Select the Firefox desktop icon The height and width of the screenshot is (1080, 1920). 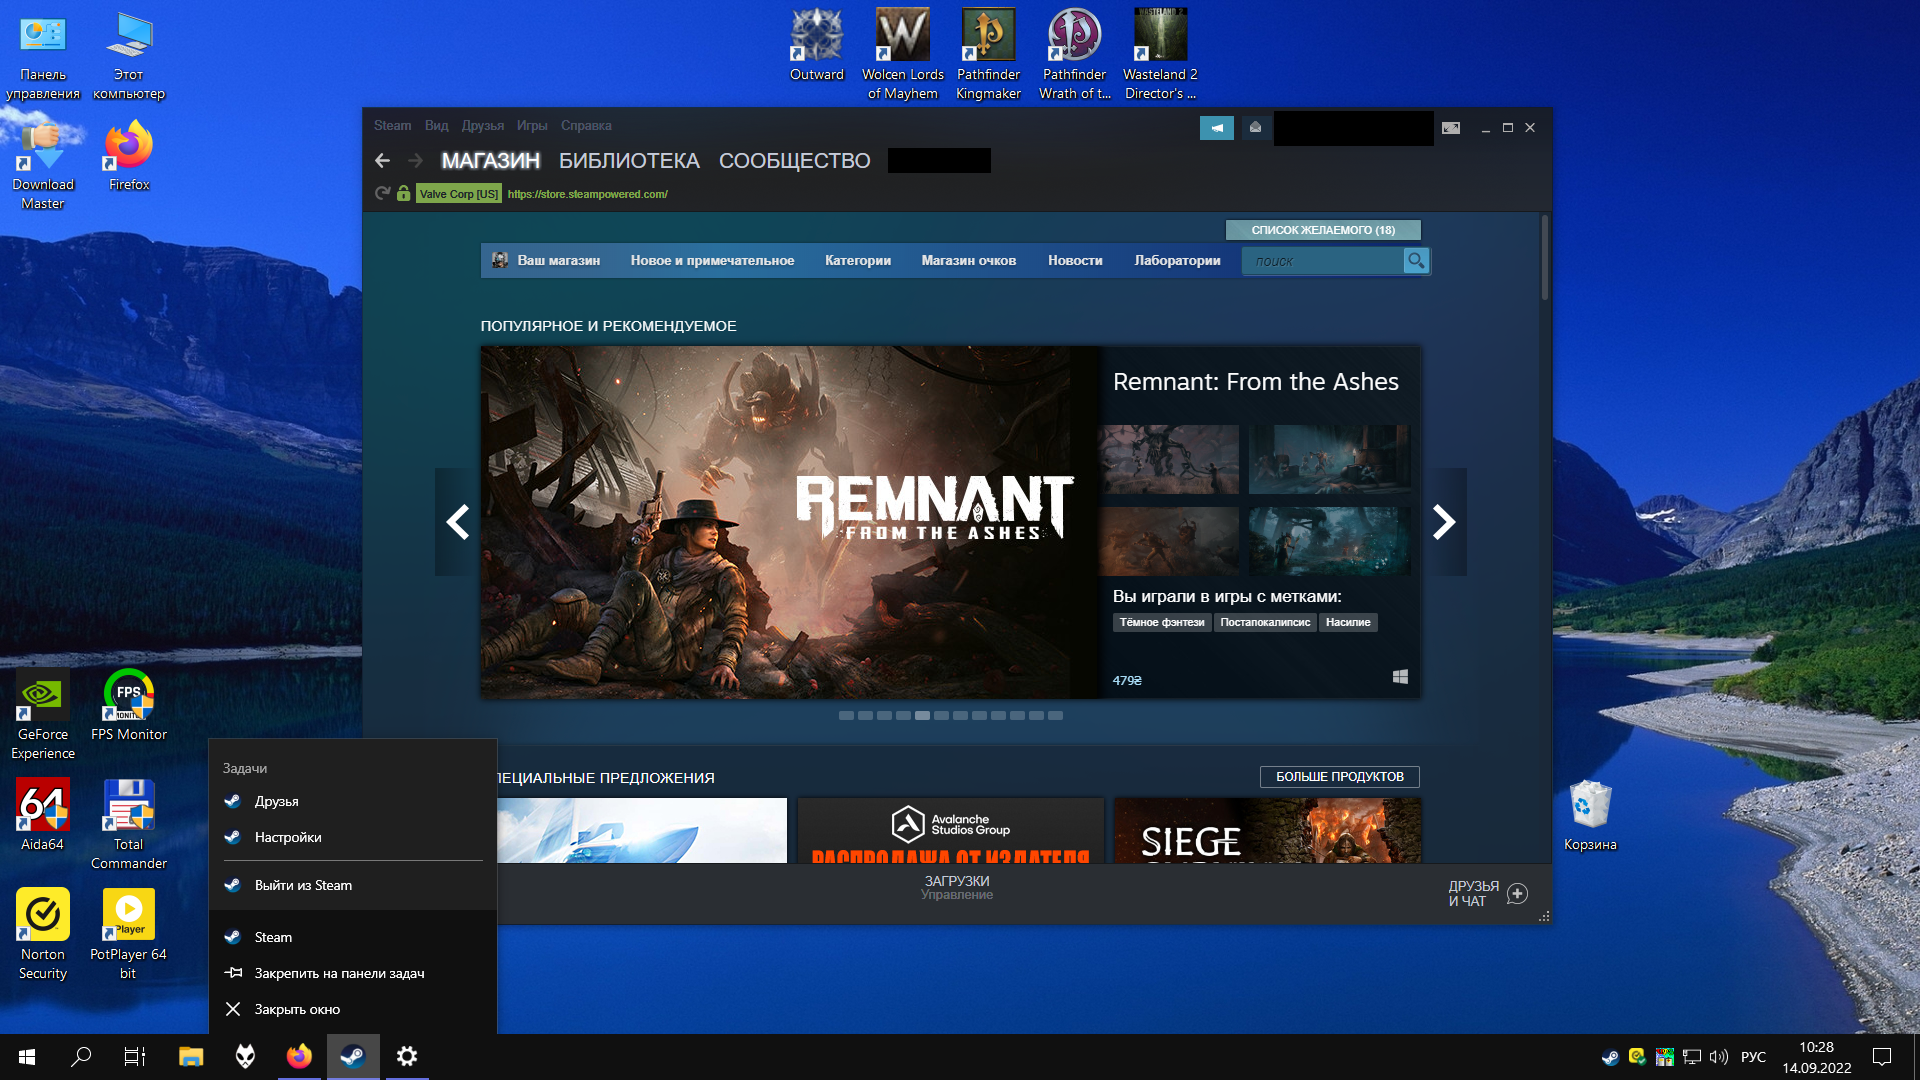[x=129, y=156]
